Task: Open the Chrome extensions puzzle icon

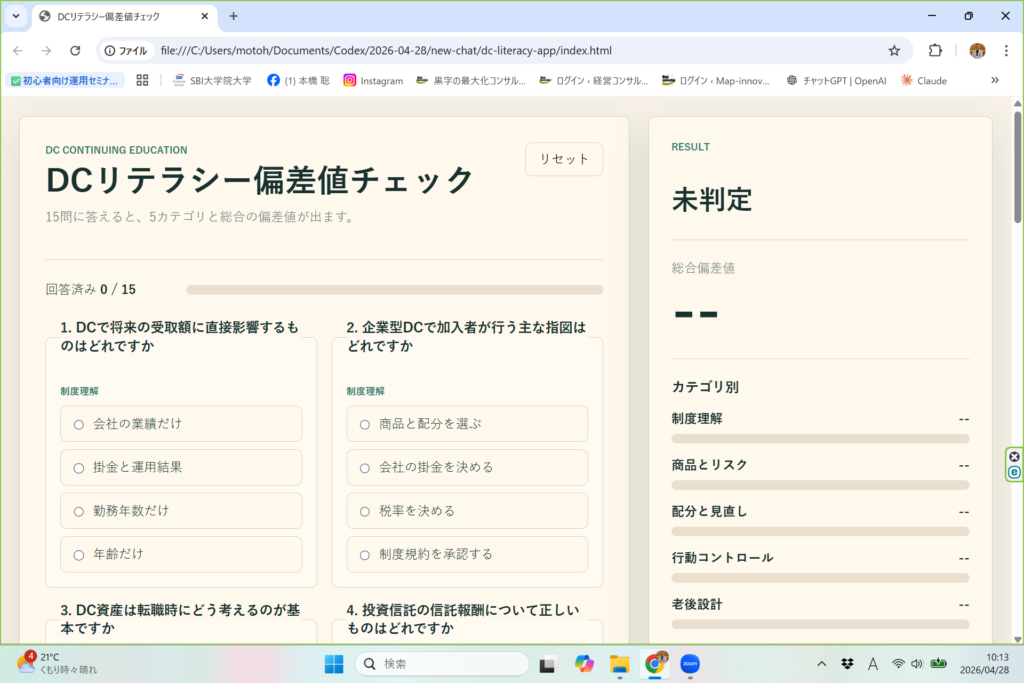Action: pyautogui.click(x=935, y=50)
